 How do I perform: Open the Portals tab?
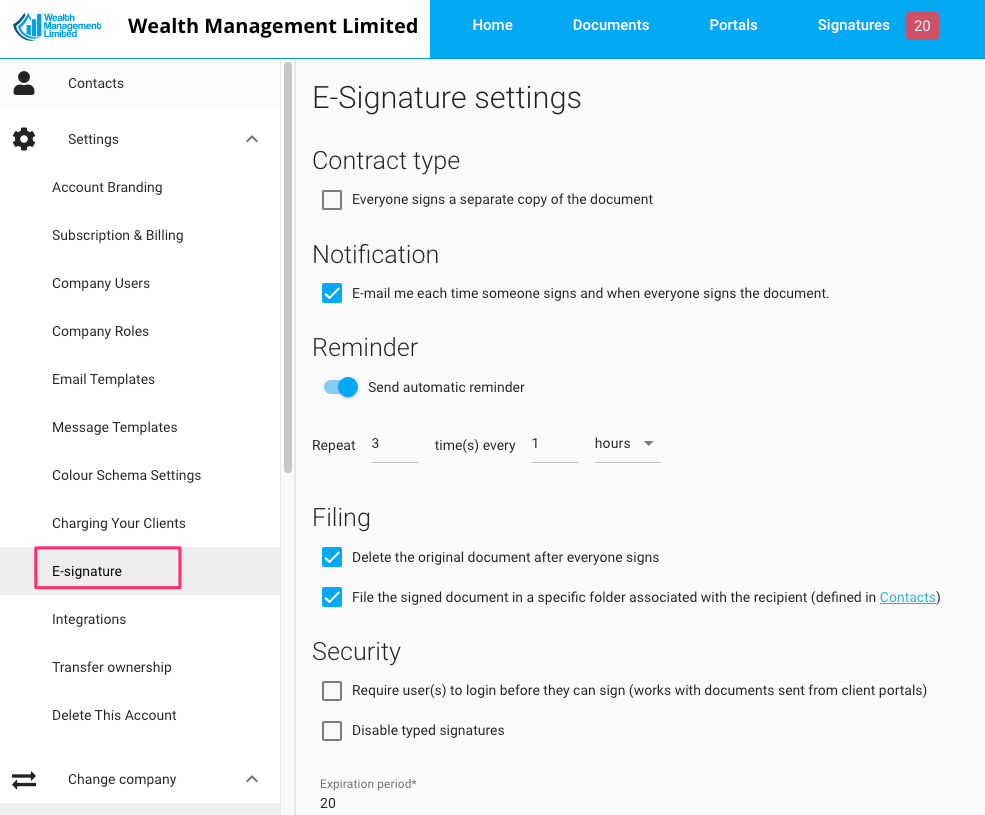733,26
